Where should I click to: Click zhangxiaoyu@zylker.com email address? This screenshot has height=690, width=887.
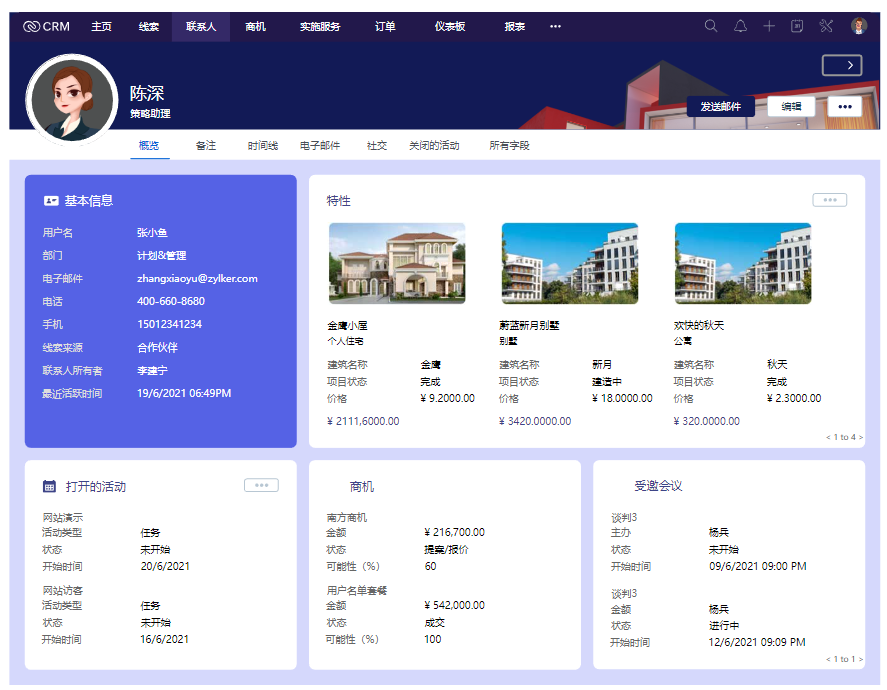[197, 279]
